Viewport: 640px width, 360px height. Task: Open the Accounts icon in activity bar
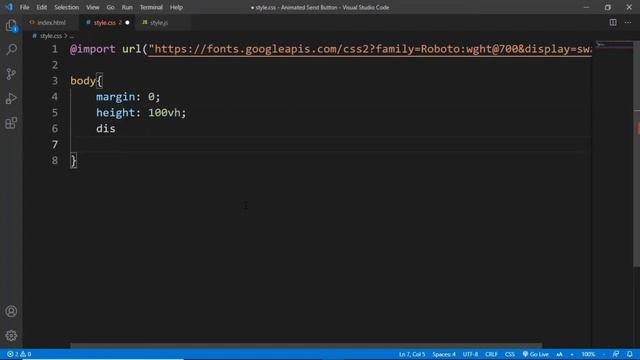[x=11, y=311]
